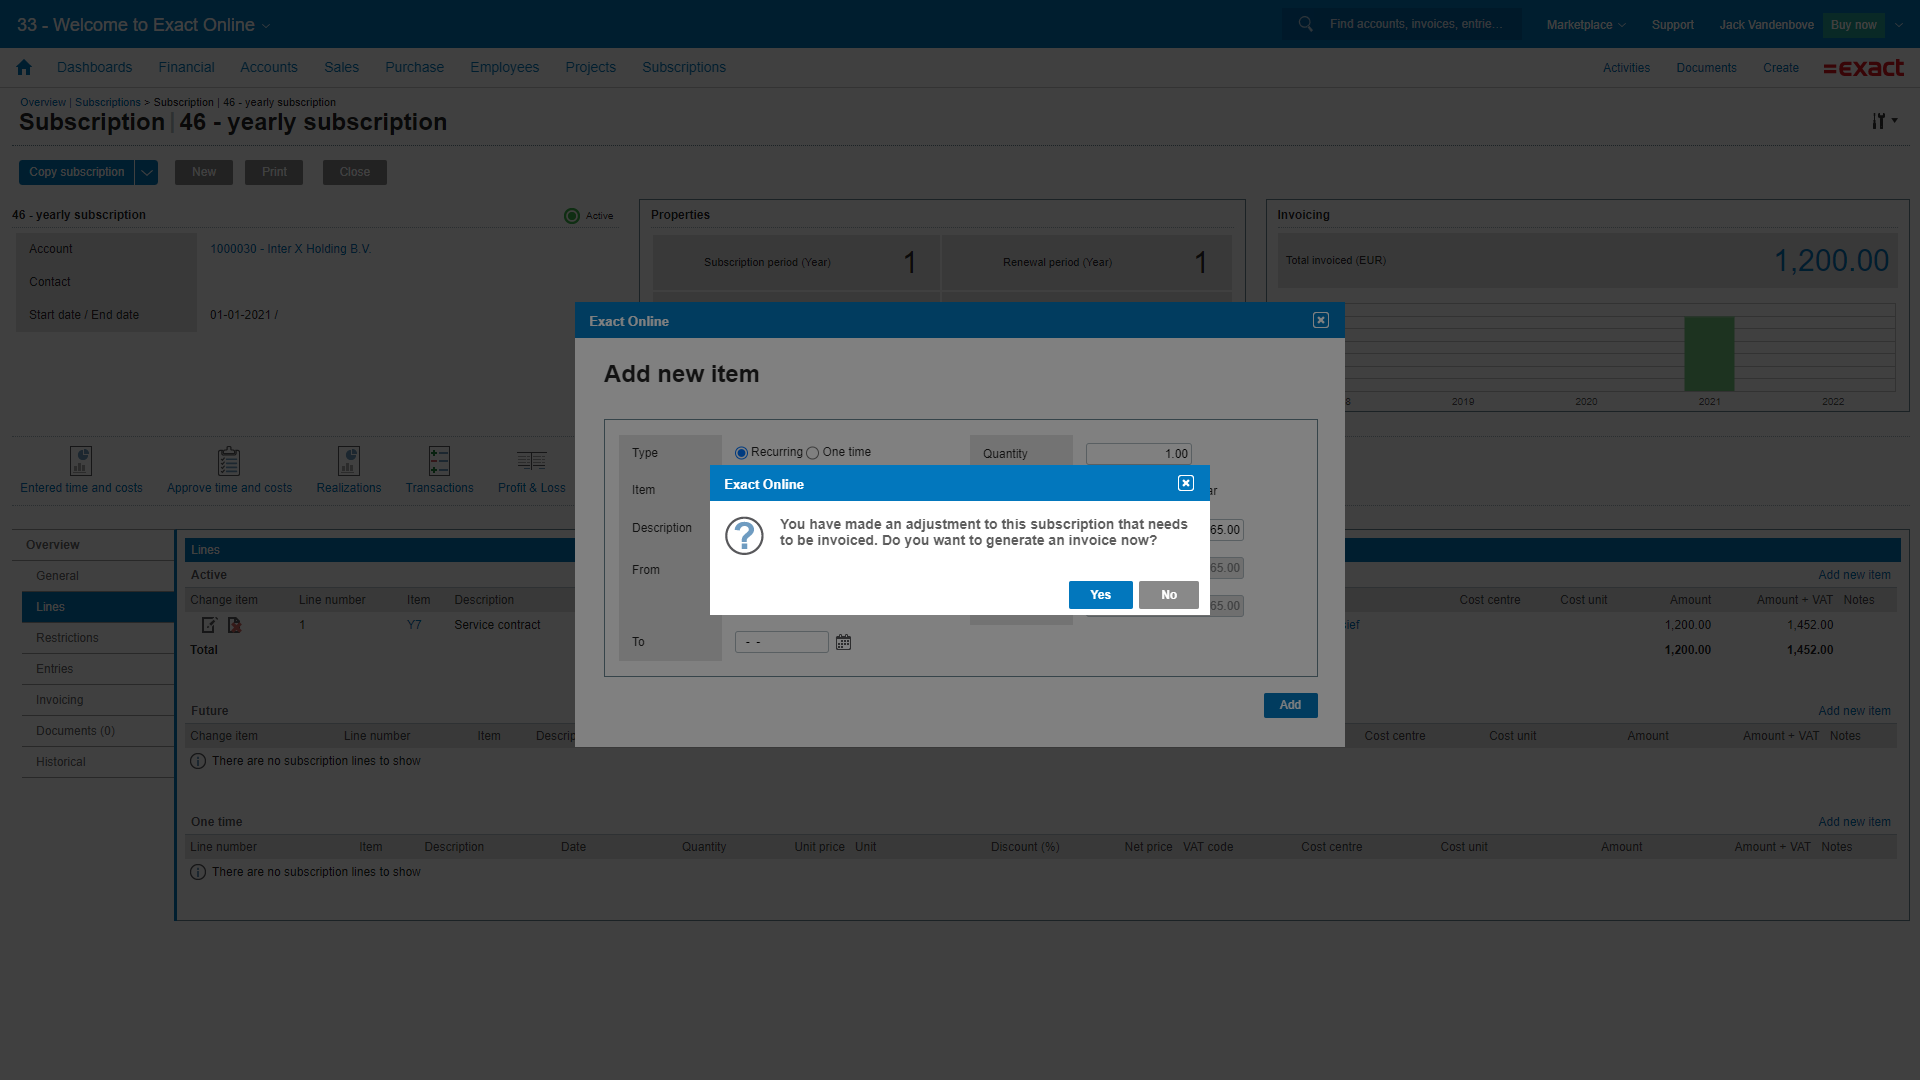
Task: Open the Marketplace dropdown
Action: 1585,24
